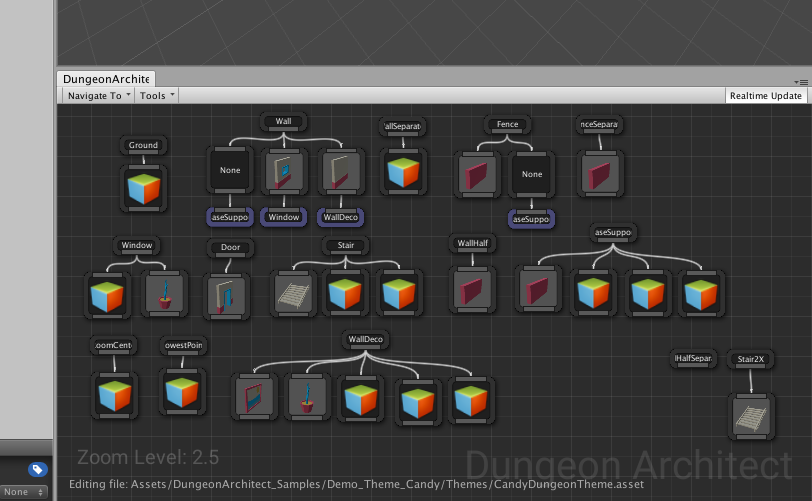Select the WallHalf marker node
This screenshot has width=812, height=501.
(472, 244)
